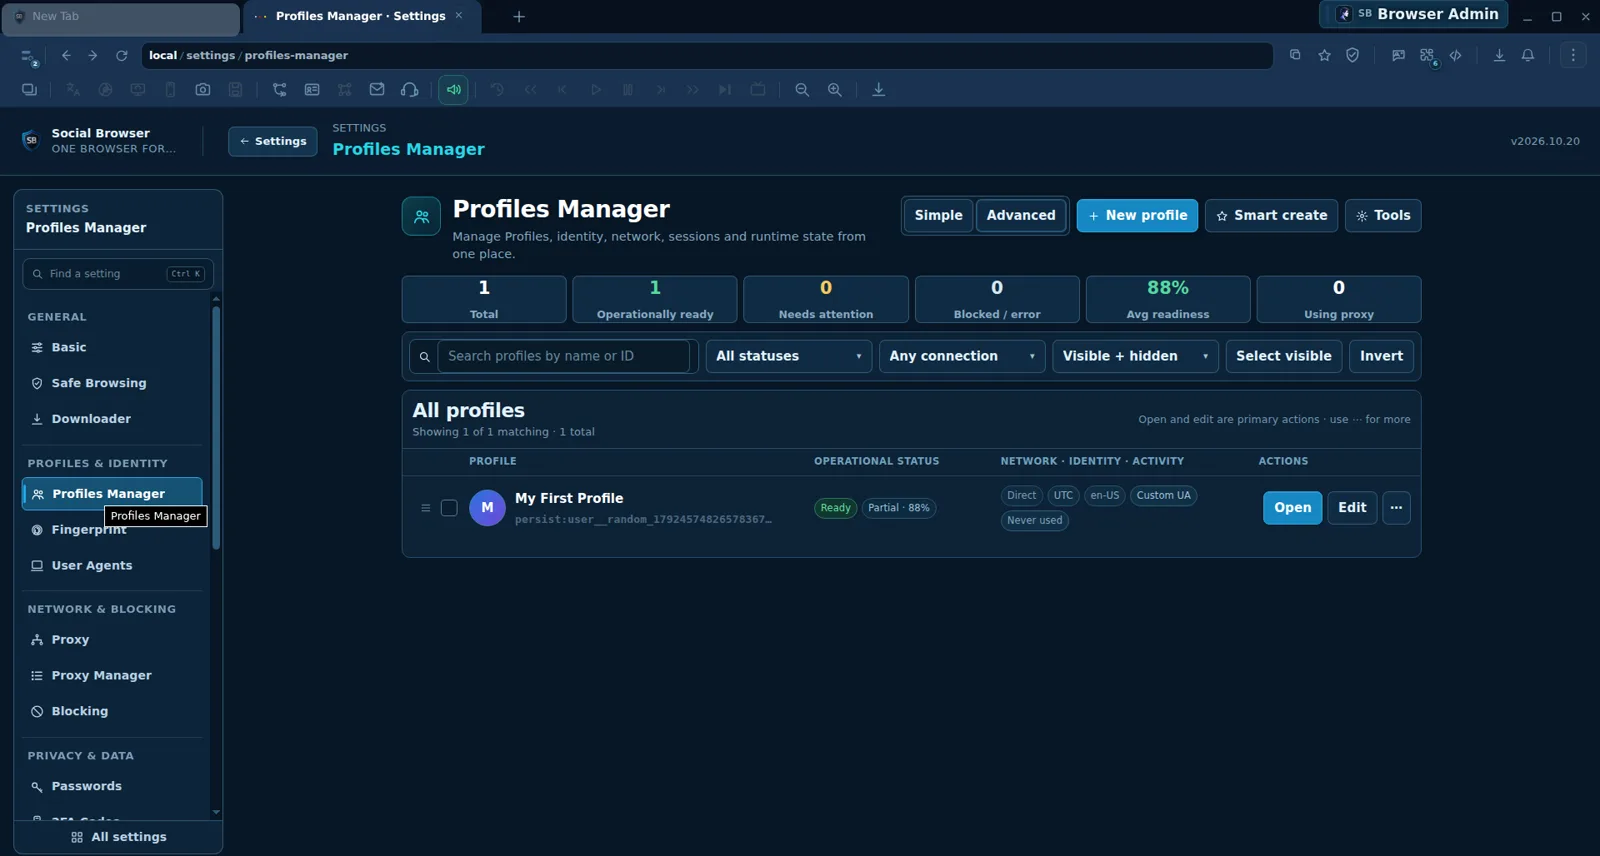Open My First Profile with the Open button
This screenshot has height=856, width=1600.
click(x=1292, y=508)
